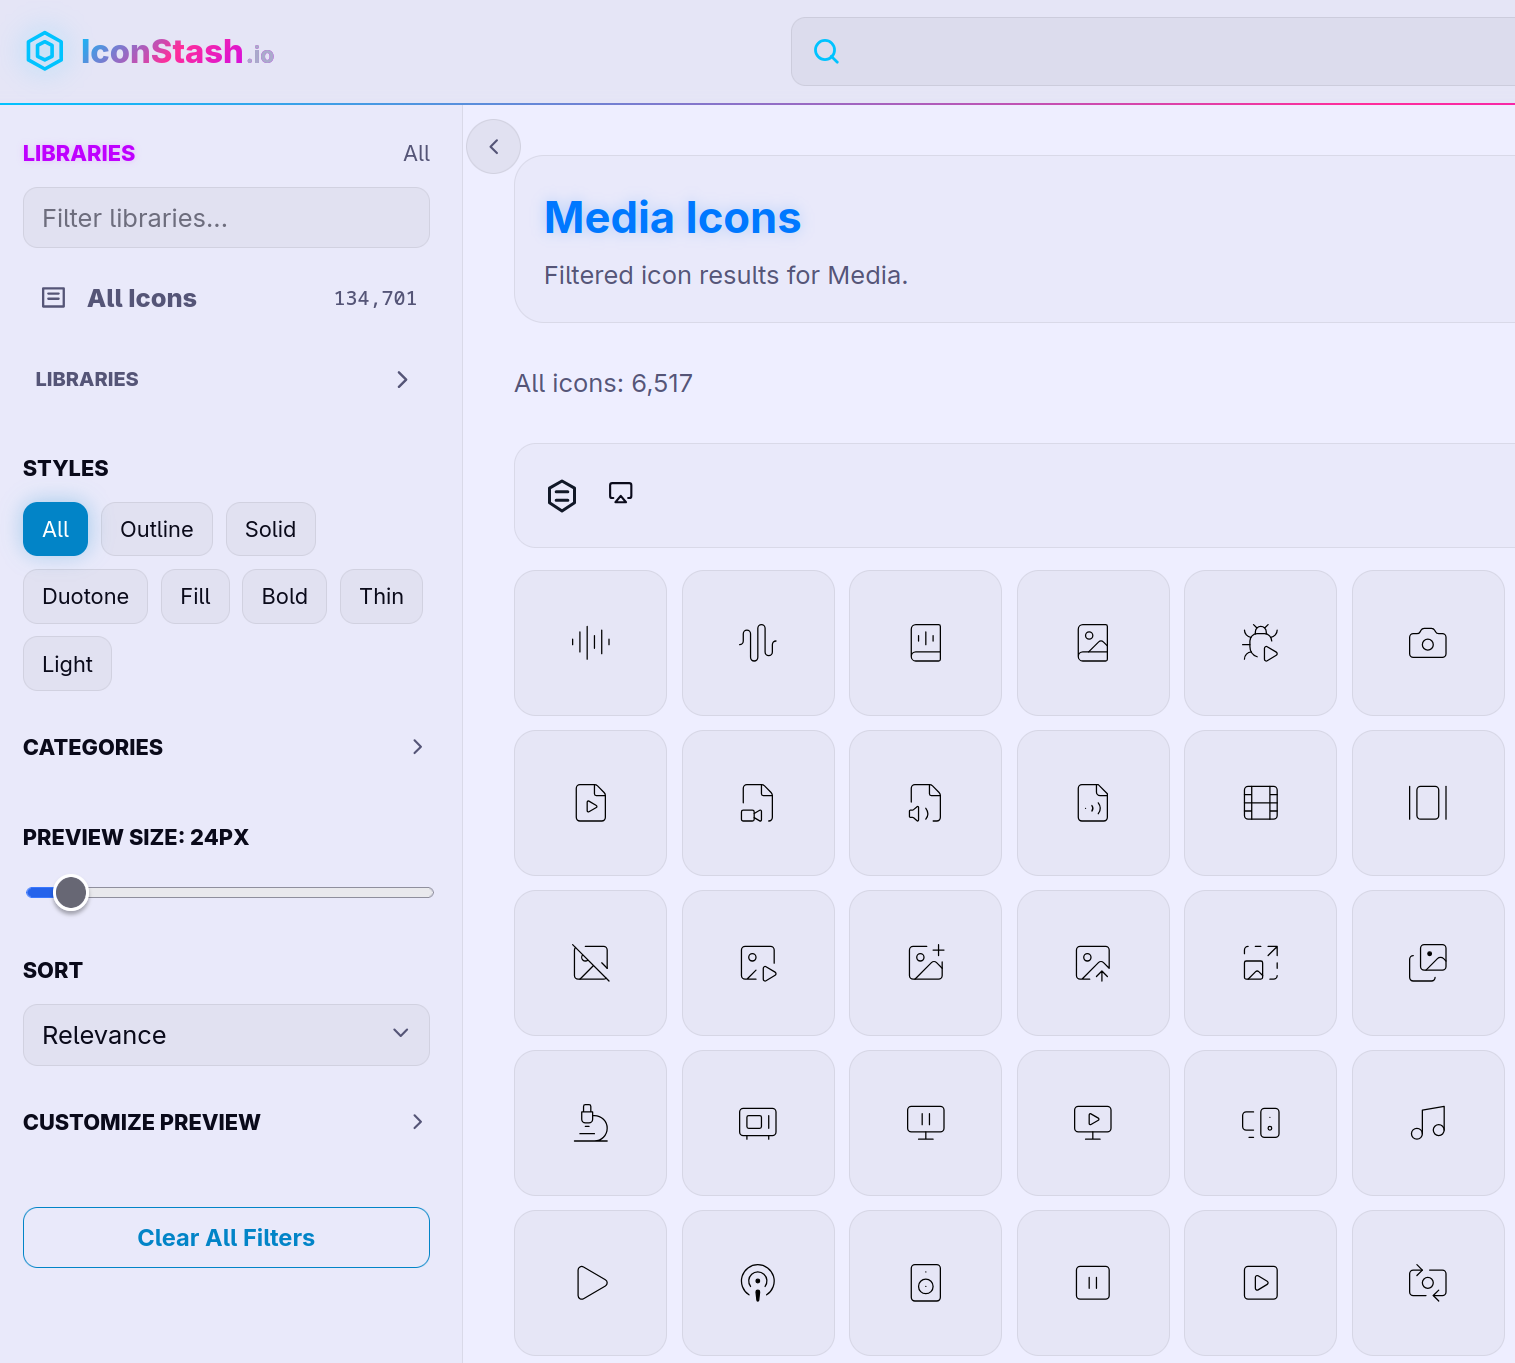Focus the top search input field
1515x1363 pixels.
pyautogui.click(x=1153, y=51)
